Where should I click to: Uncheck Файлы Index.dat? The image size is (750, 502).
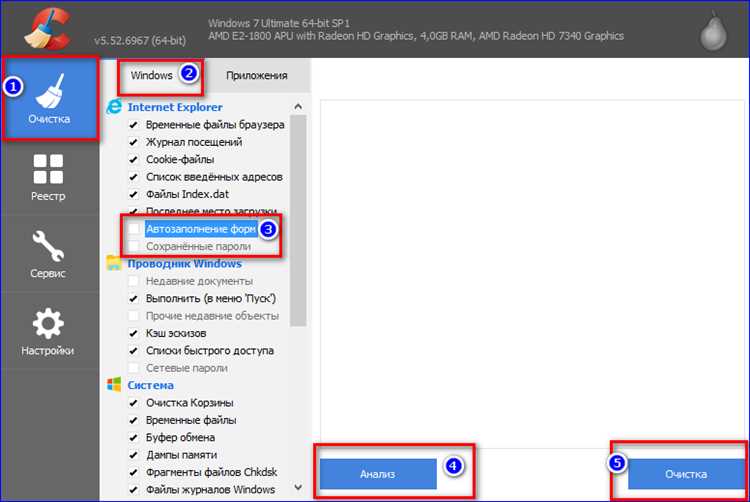(133, 194)
